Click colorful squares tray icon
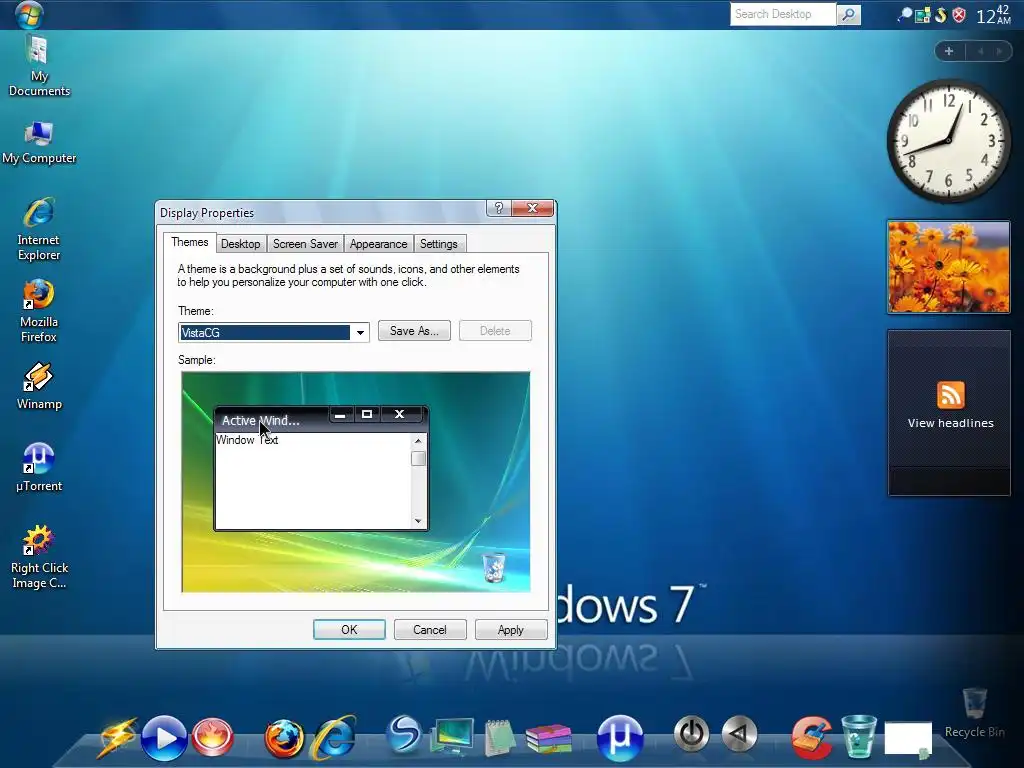 (x=922, y=15)
